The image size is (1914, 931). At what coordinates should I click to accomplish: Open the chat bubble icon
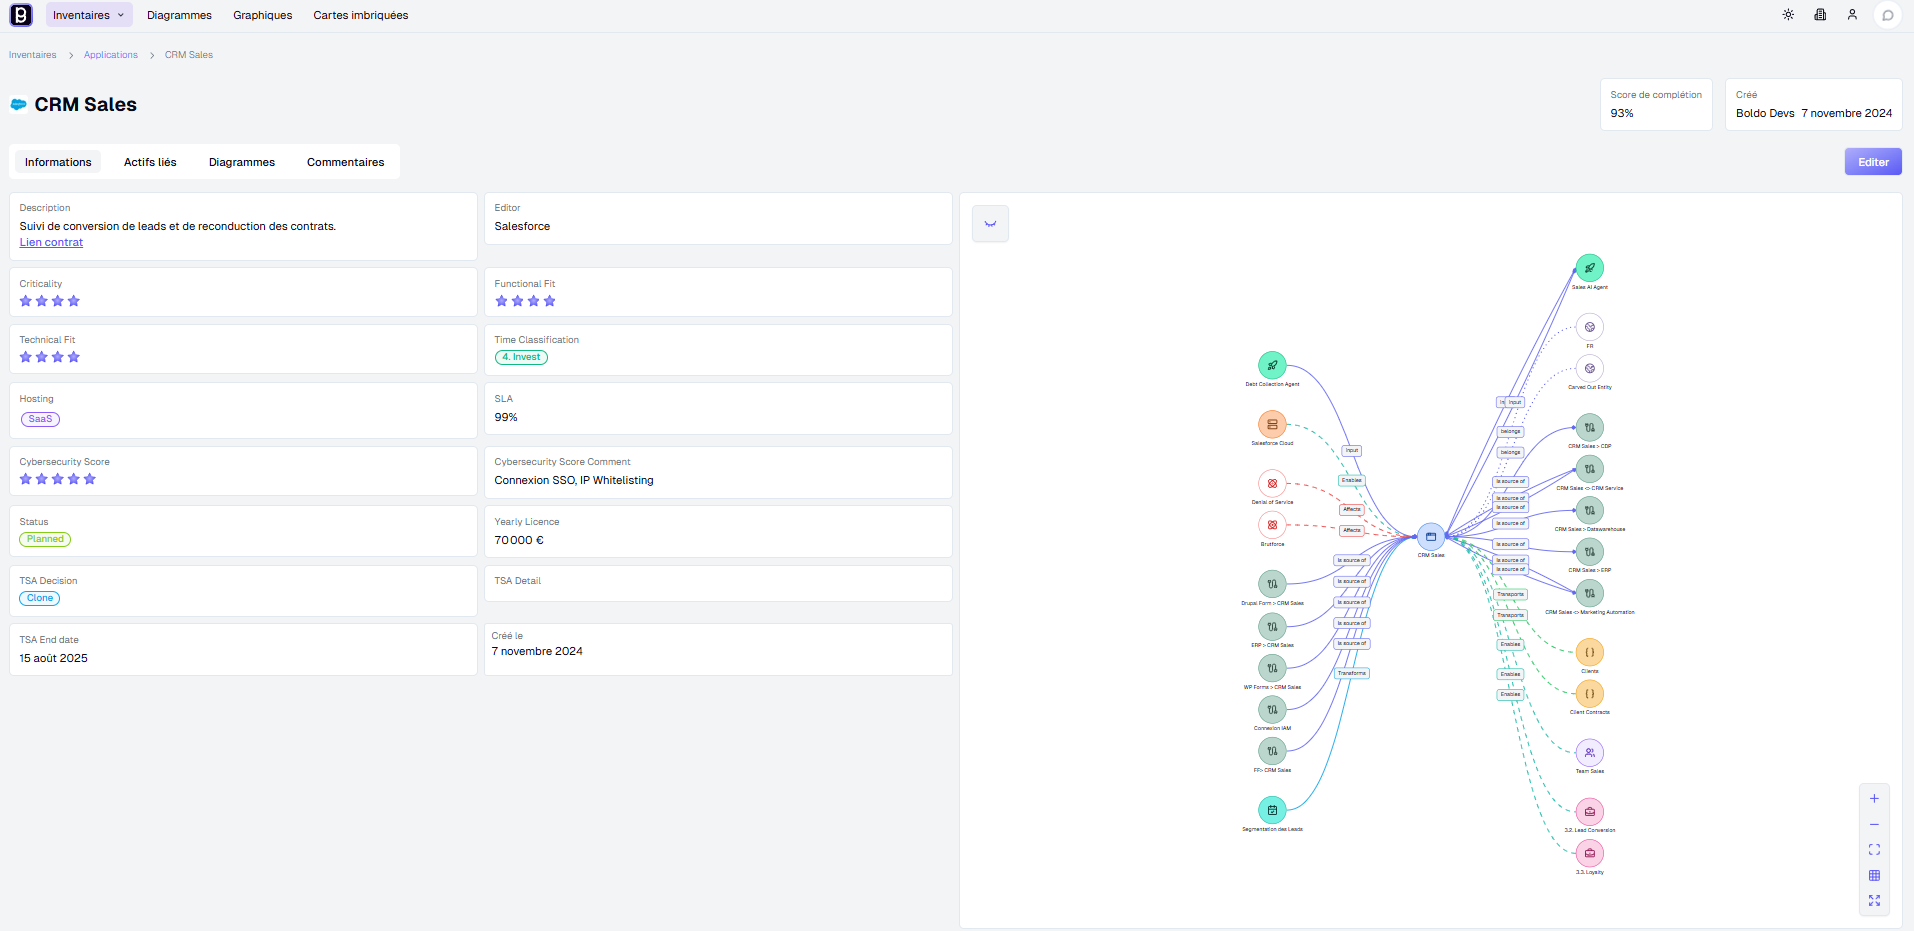tap(1887, 15)
